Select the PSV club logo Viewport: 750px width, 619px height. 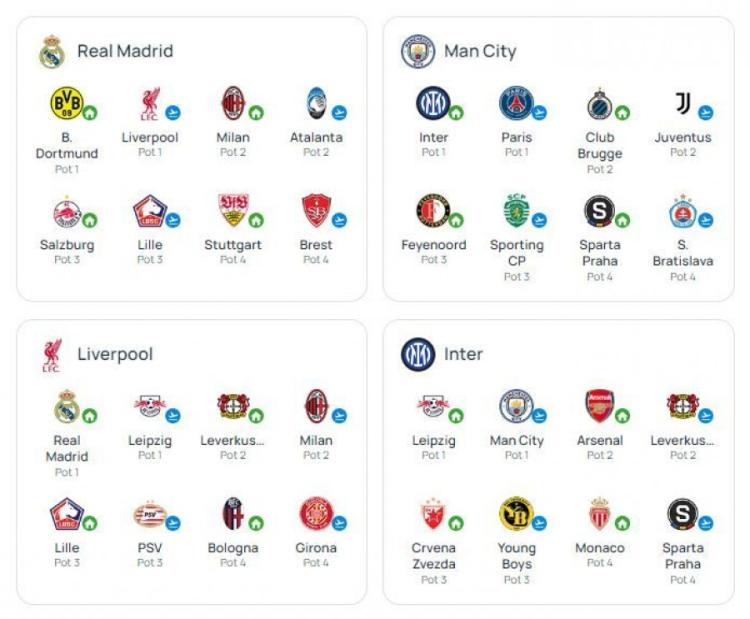[149, 514]
